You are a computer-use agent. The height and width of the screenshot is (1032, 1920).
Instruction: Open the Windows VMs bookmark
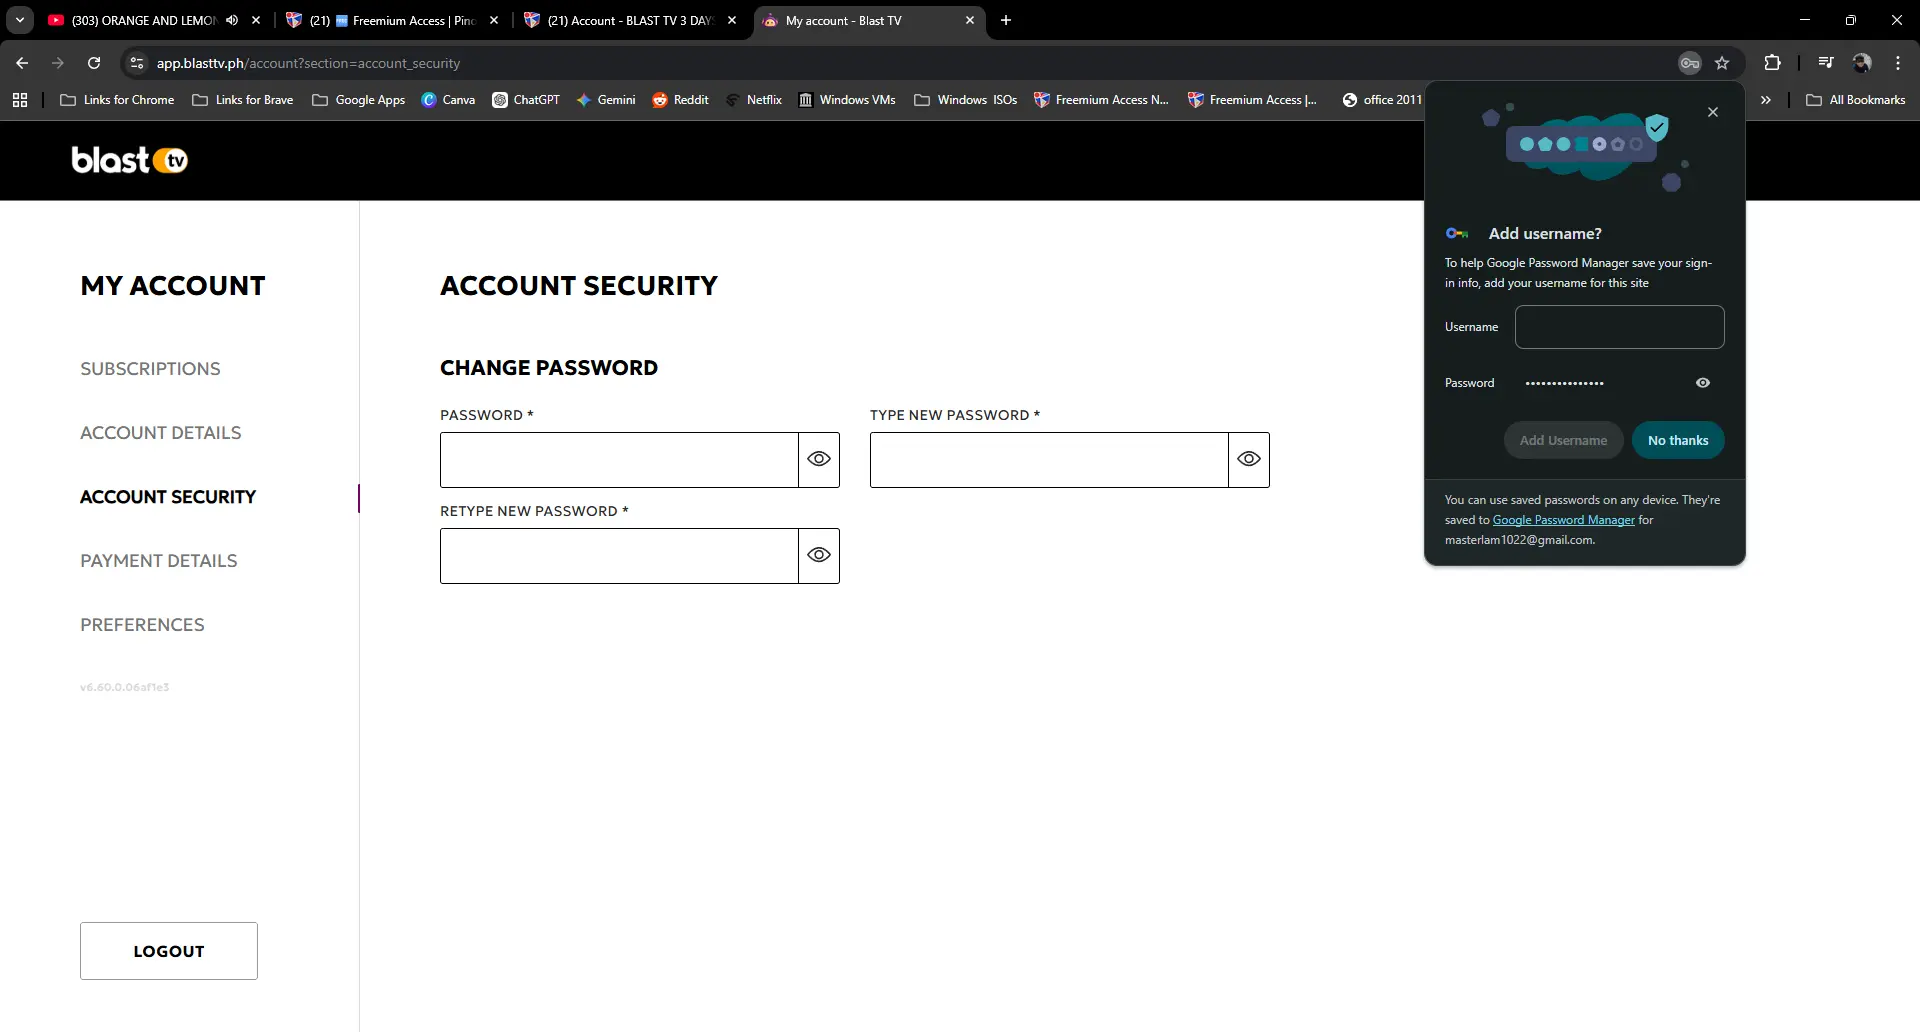click(847, 100)
